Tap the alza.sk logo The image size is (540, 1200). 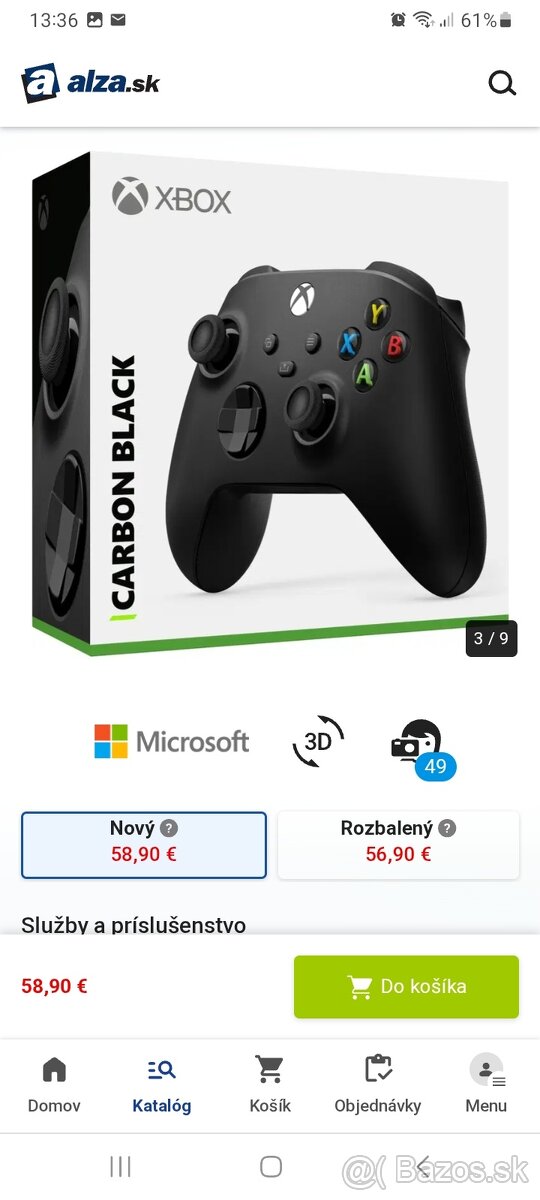point(90,83)
